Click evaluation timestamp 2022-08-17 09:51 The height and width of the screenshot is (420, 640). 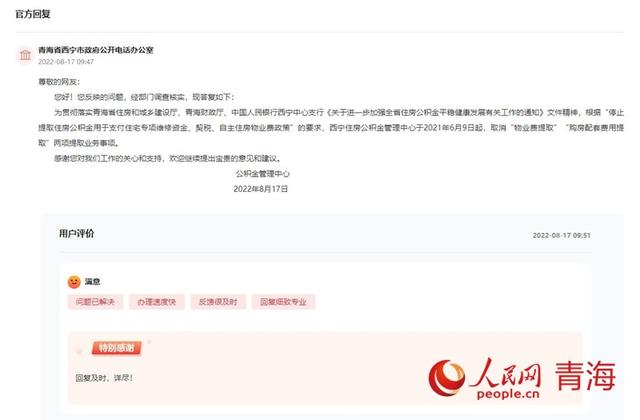click(561, 236)
